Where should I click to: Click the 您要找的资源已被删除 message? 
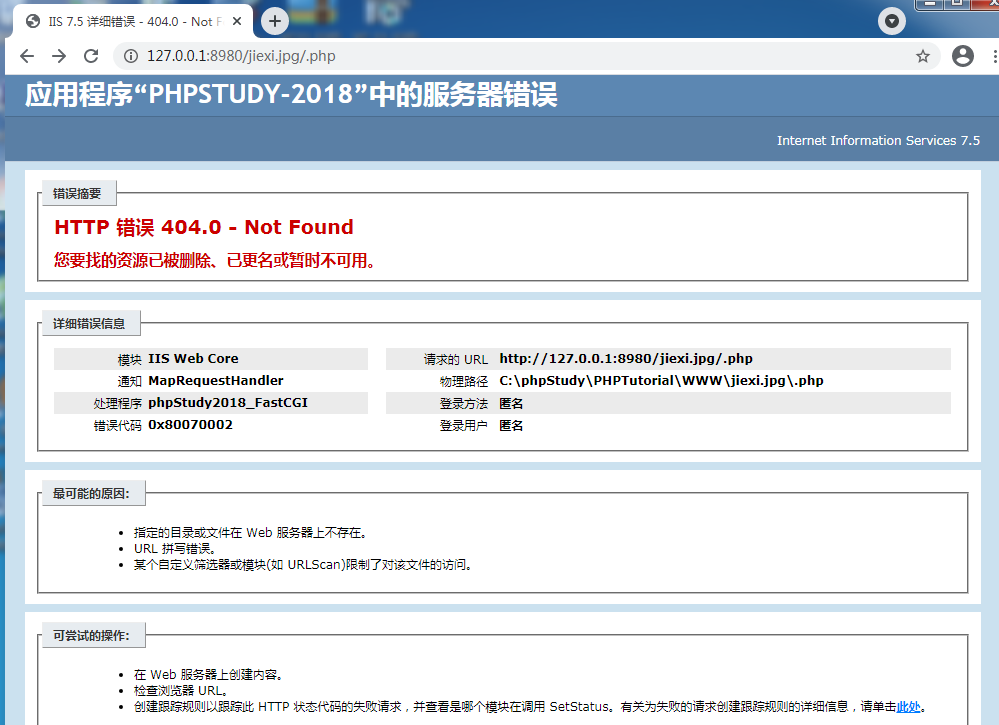click(x=214, y=261)
